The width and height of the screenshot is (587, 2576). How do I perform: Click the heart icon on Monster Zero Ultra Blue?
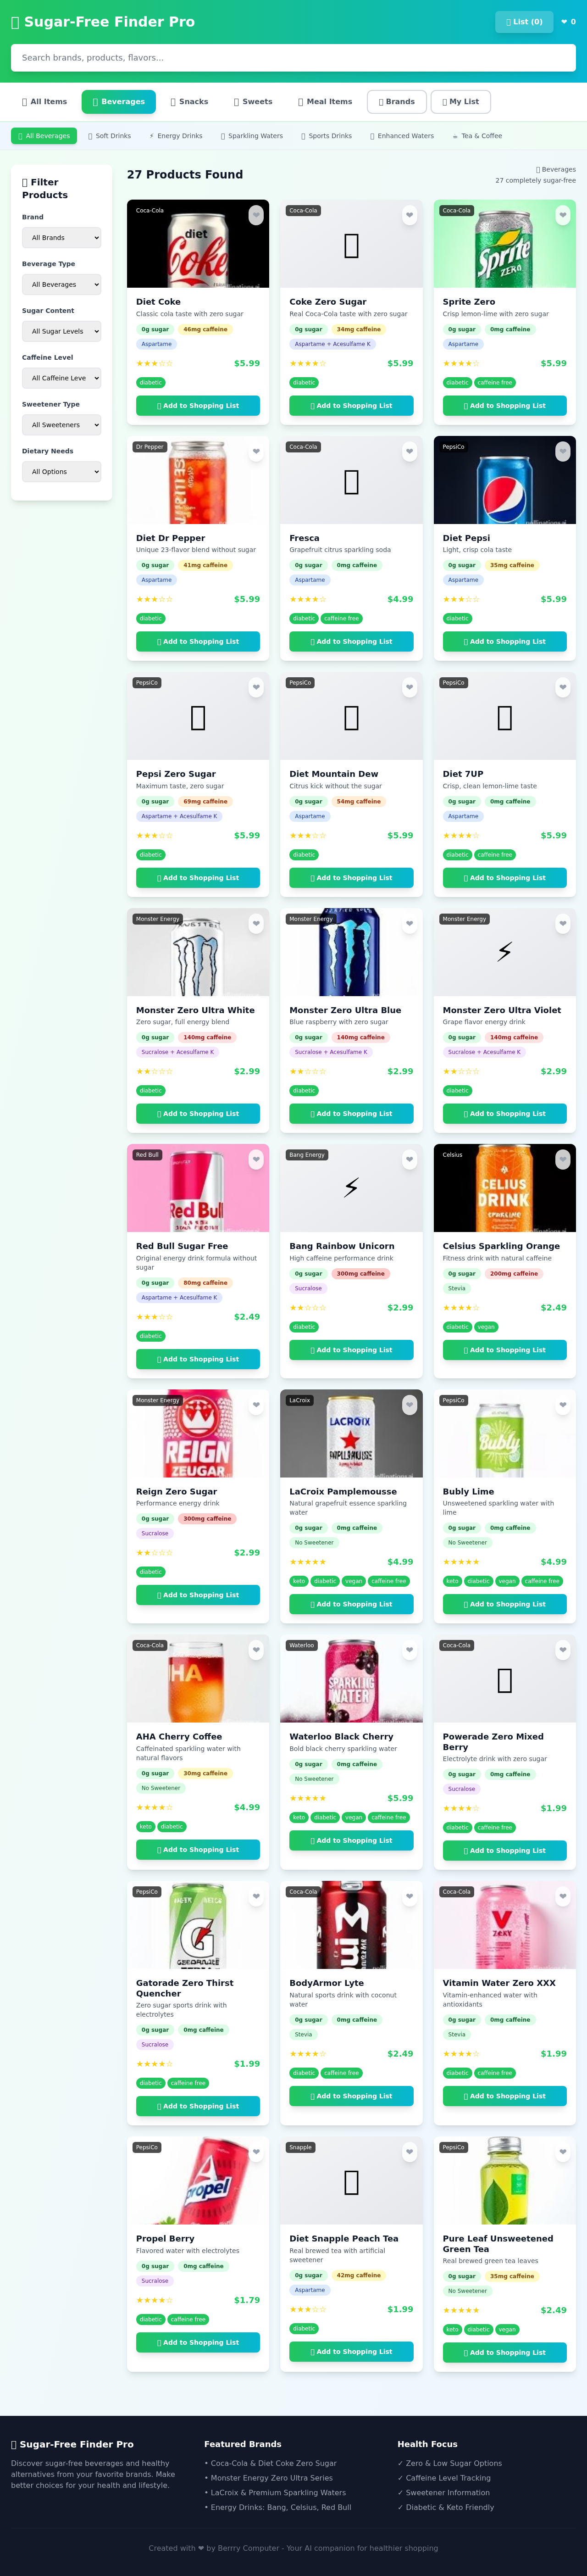tap(409, 924)
